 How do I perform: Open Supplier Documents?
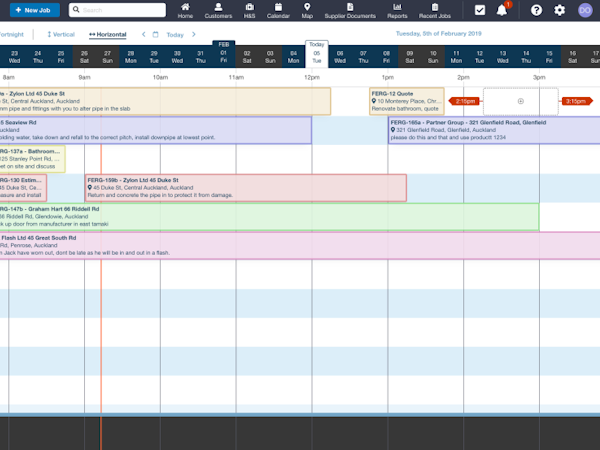350,11
